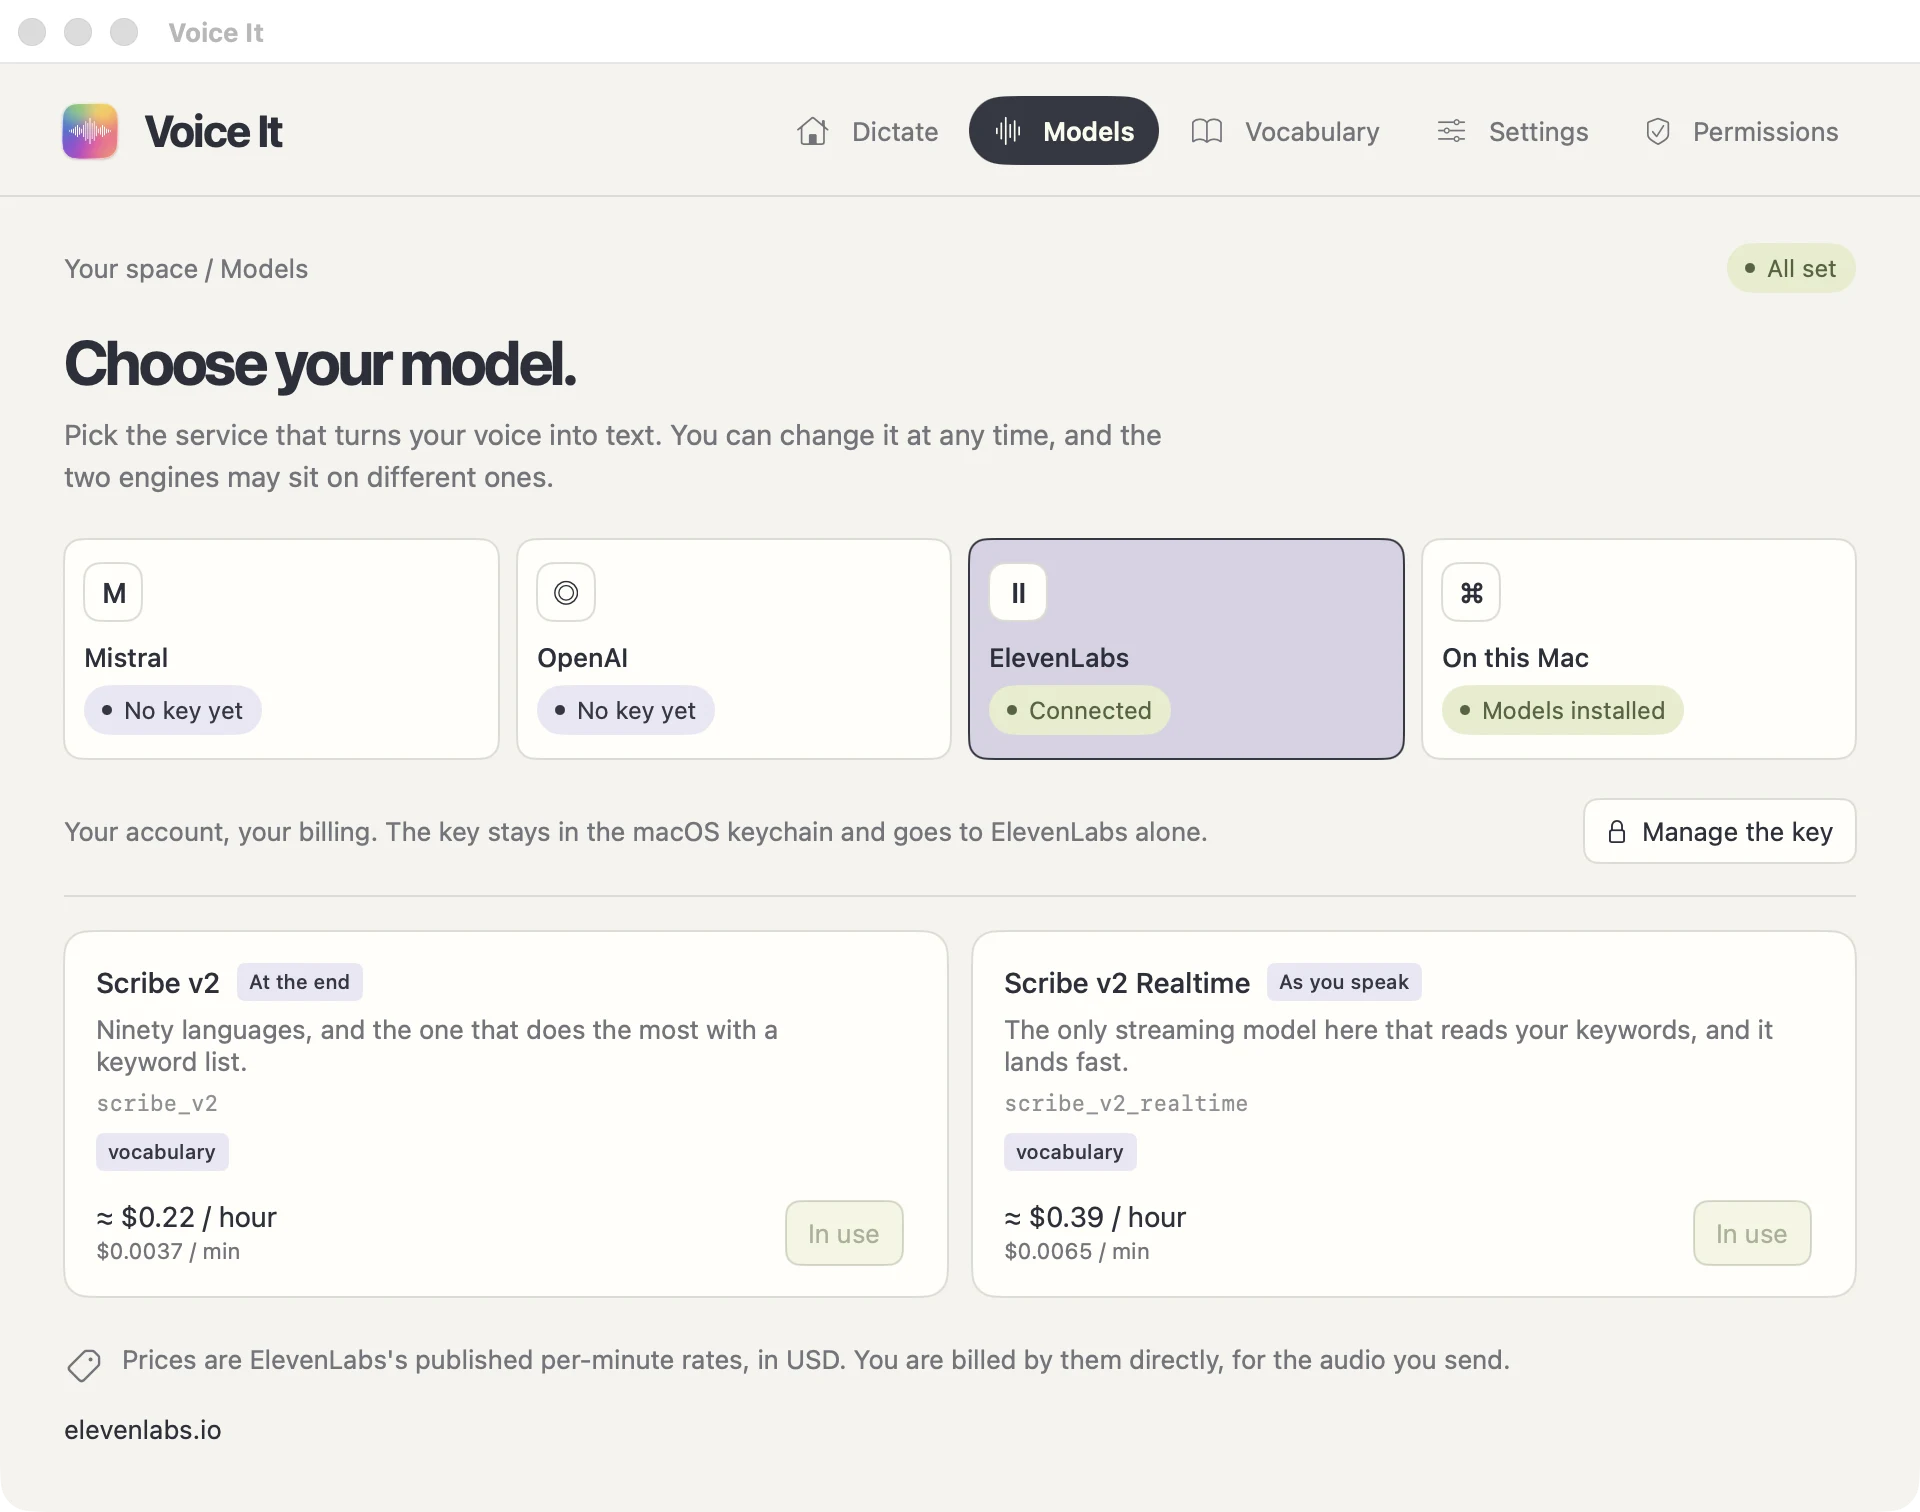1920x1512 pixels.
Task: Click the $0.0037 / min rate
Action: (168, 1251)
